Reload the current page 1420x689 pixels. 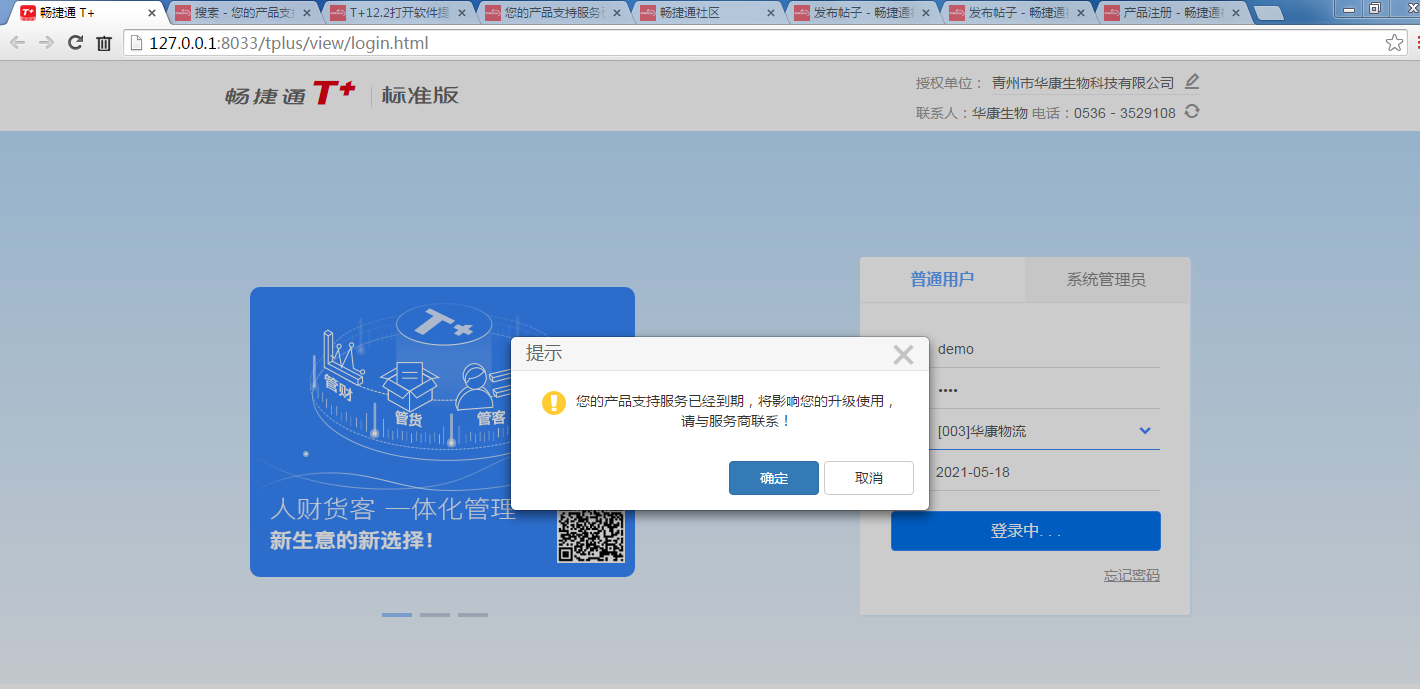coord(75,43)
